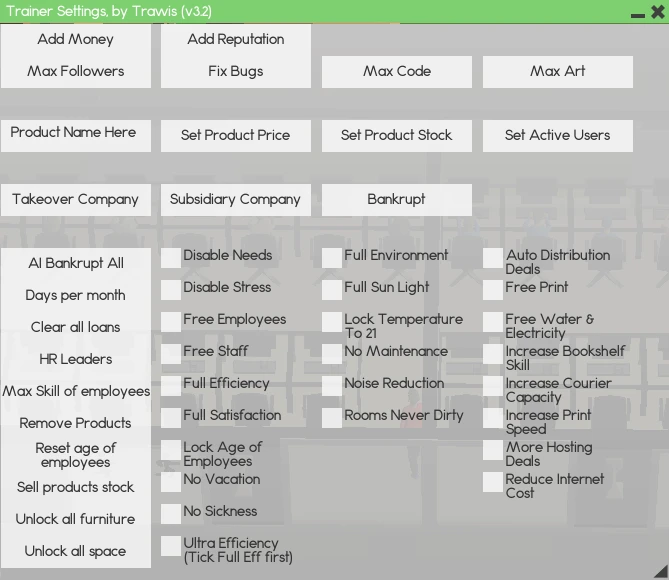Screen dimensions: 669x580
Task: Check the Free Print box
Action: coord(493,290)
